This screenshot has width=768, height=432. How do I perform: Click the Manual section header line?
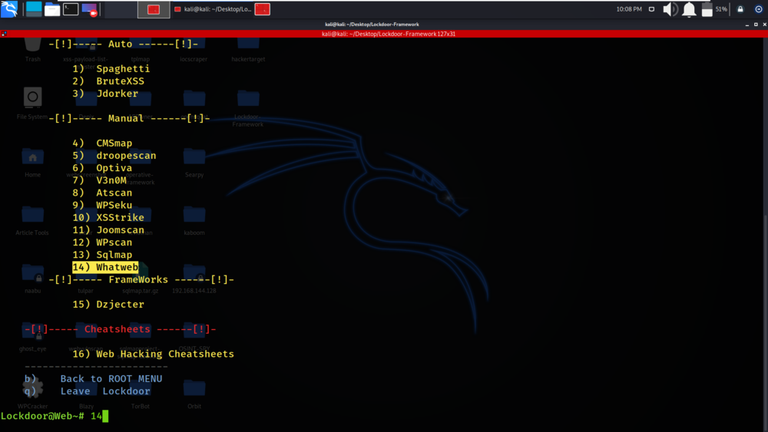129,119
